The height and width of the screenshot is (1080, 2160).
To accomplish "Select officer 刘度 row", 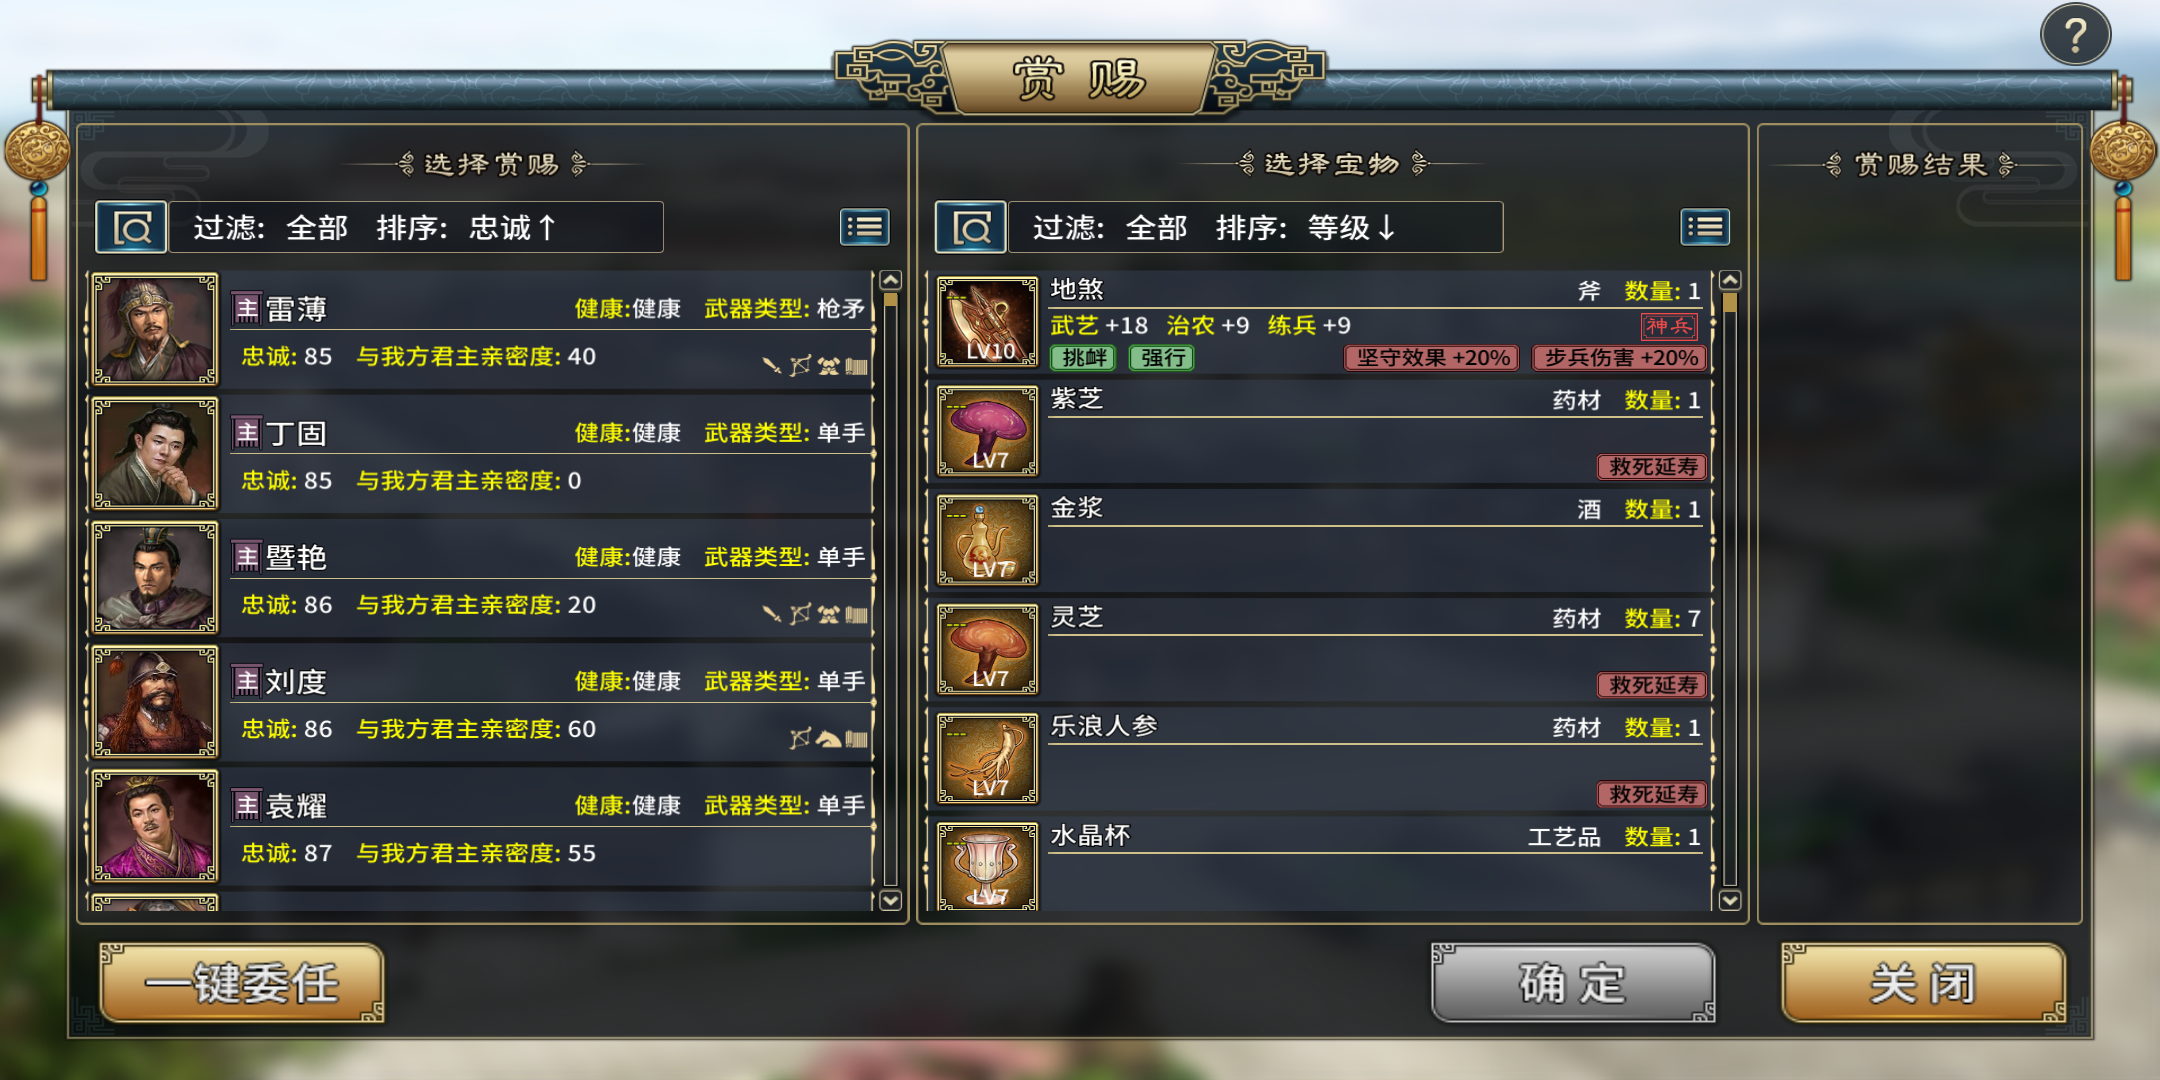I will [482, 702].
